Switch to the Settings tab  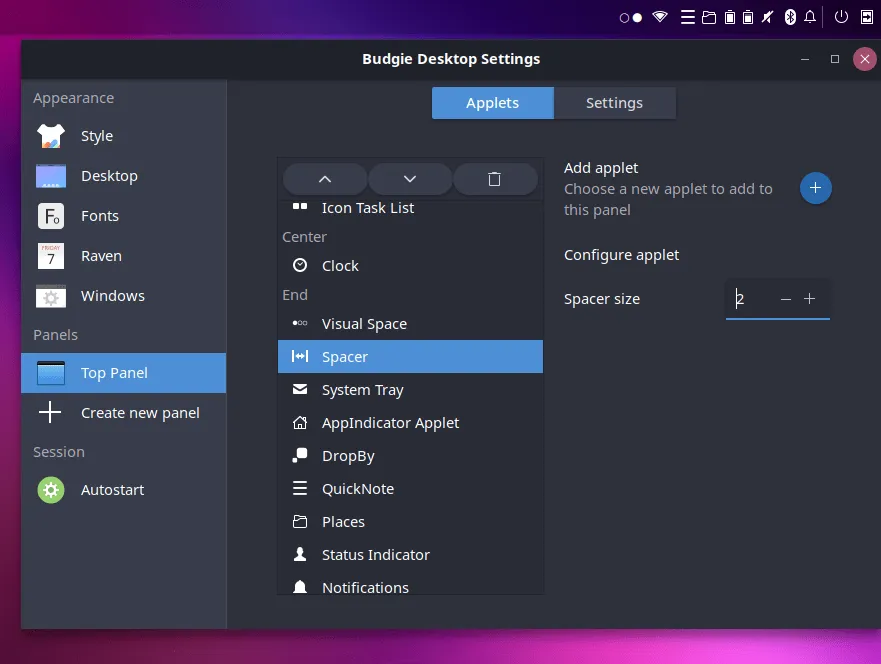coord(614,103)
